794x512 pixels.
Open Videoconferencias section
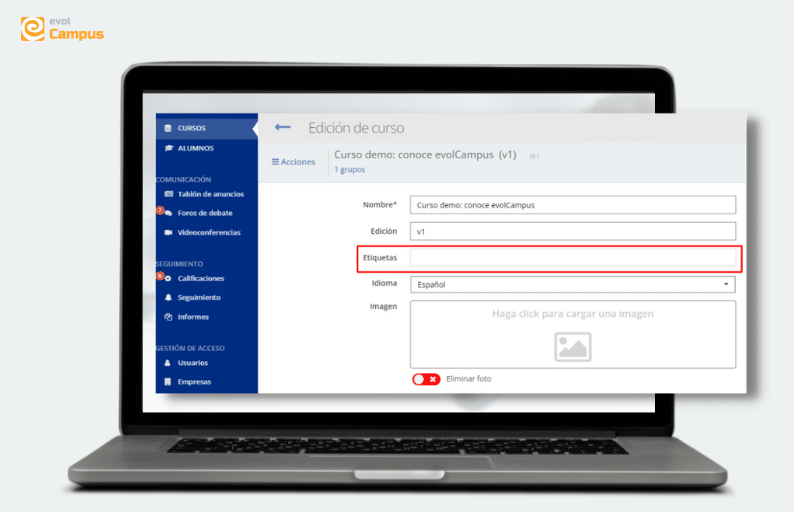click(207, 232)
